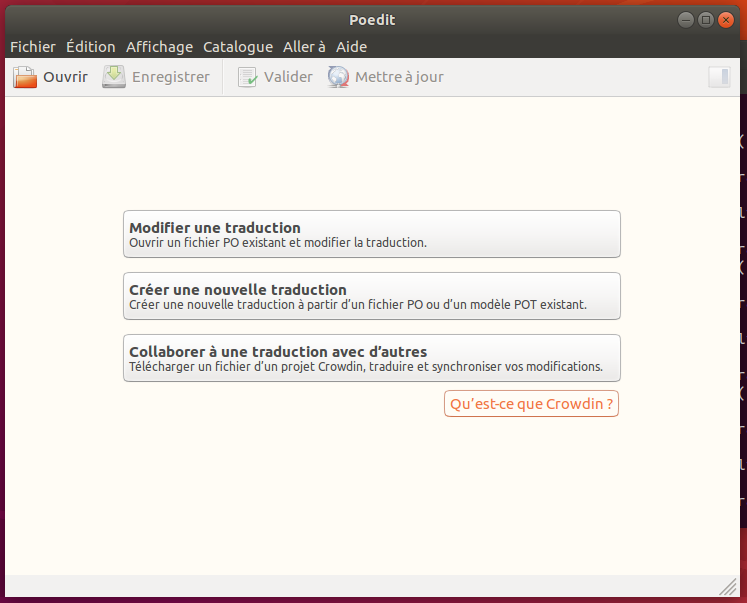Close the Poedit window
Viewport: 747px width, 603px height.
coord(726,20)
